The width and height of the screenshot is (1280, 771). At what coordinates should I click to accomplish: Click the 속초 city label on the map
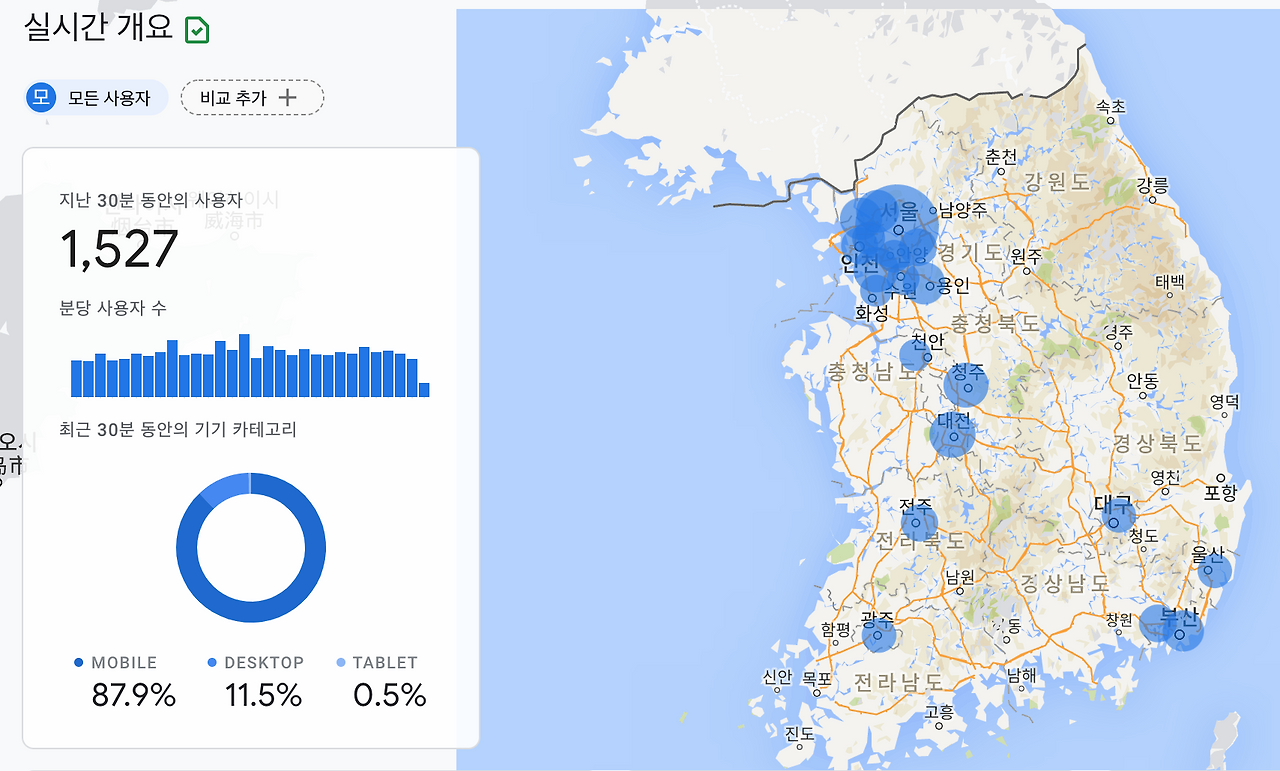[x=1110, y=106]
